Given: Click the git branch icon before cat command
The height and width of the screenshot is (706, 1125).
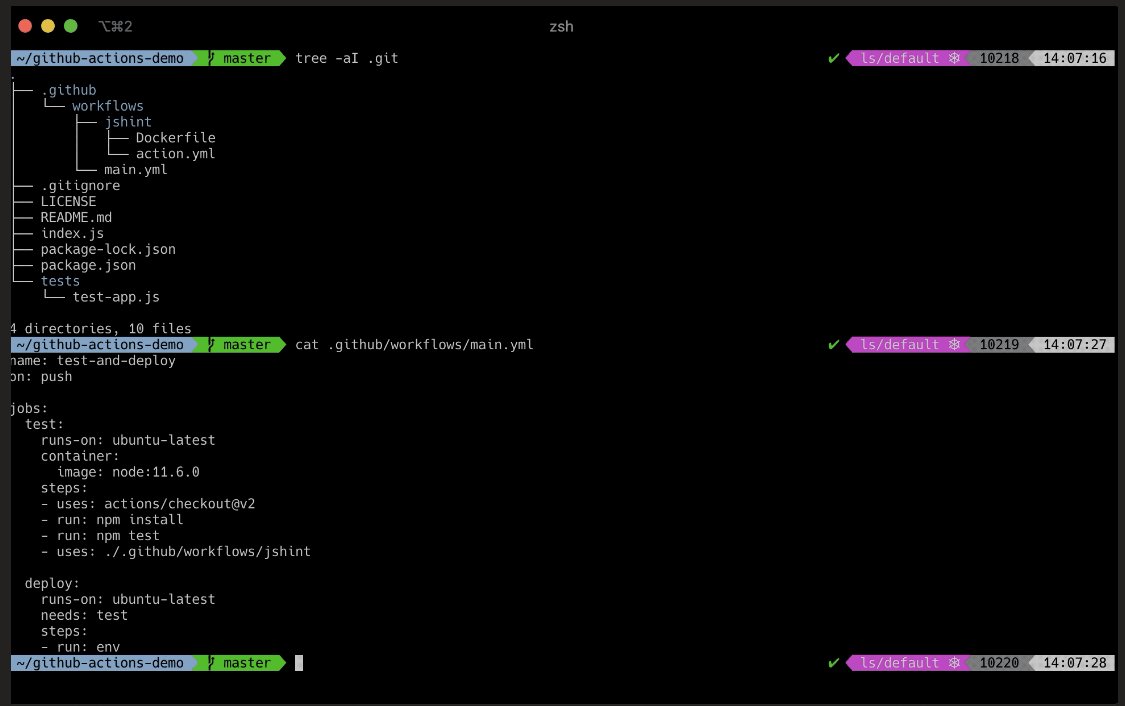Looking at the screenshot, I should [212, 344].
